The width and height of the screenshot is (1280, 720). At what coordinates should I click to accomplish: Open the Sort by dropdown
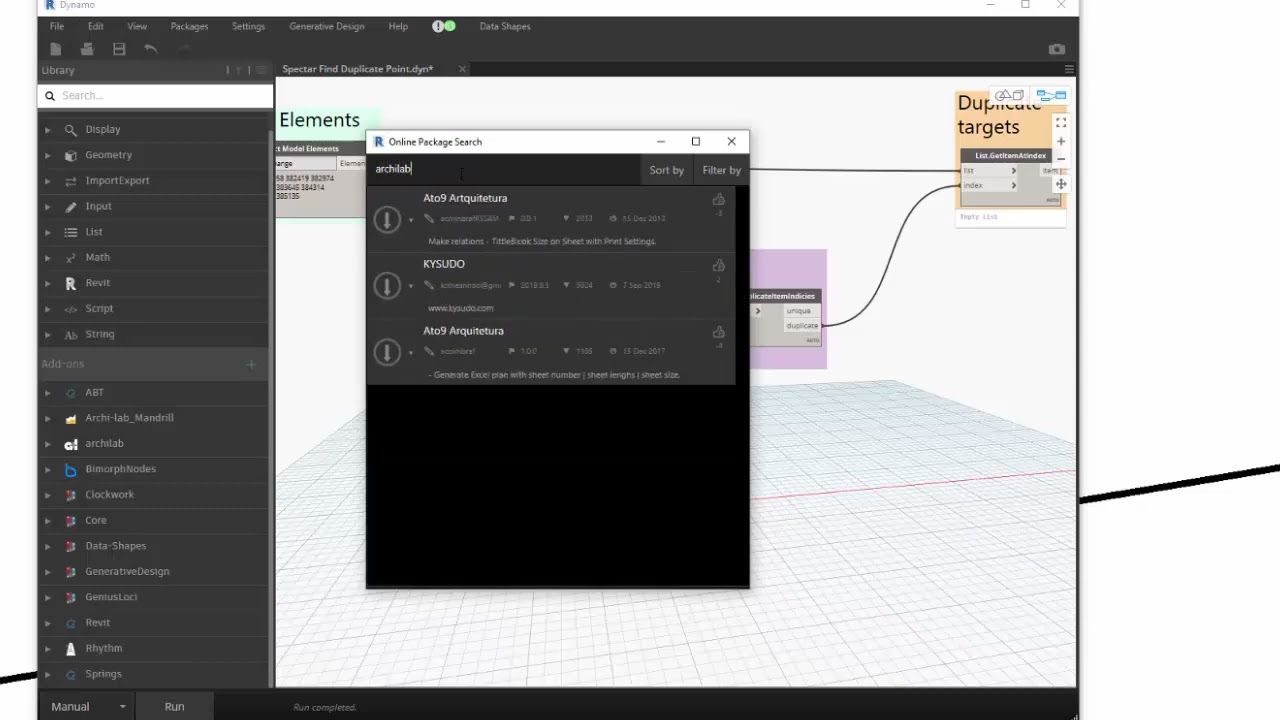click(x=666, y=170)
